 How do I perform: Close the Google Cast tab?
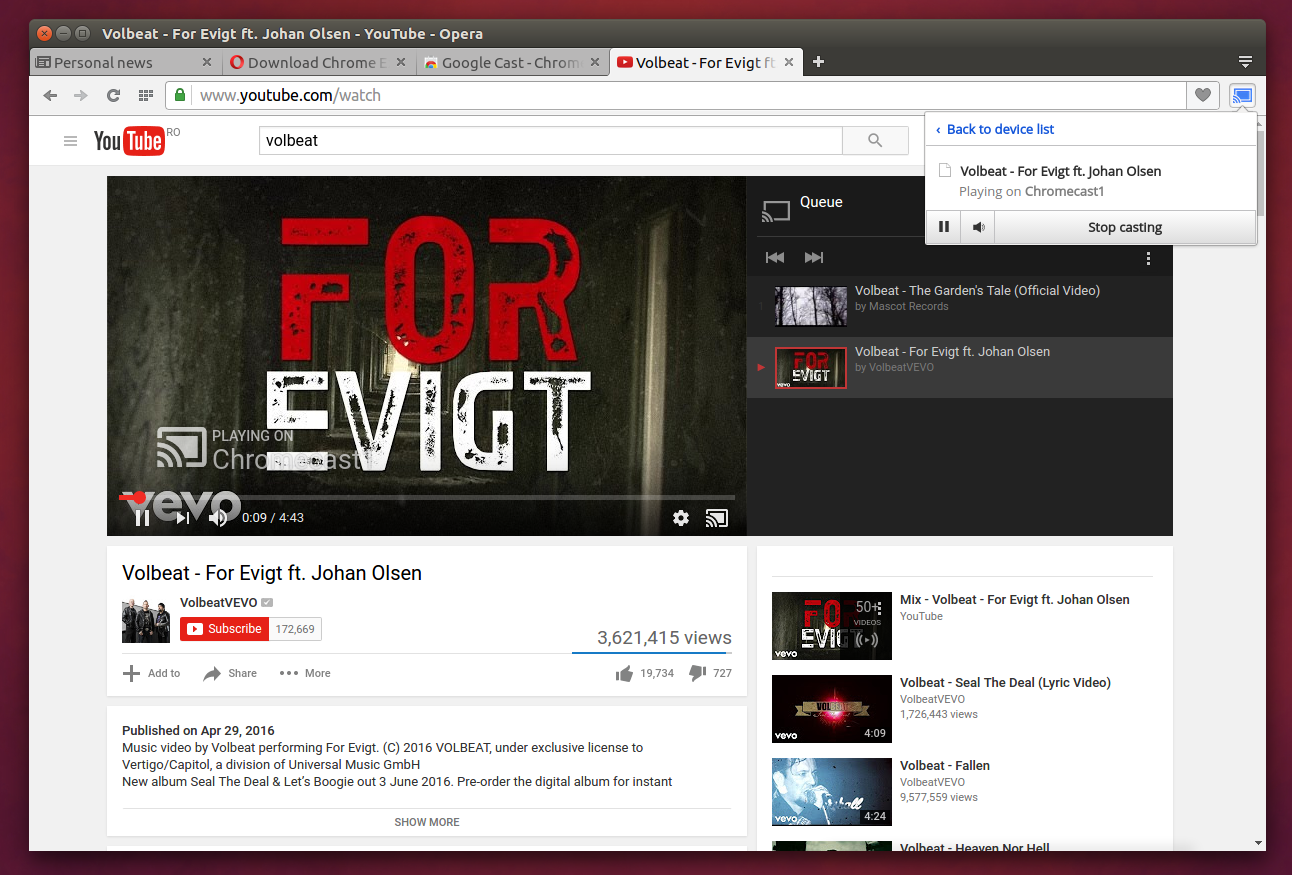pyautogui.click(x=594, y=62)
